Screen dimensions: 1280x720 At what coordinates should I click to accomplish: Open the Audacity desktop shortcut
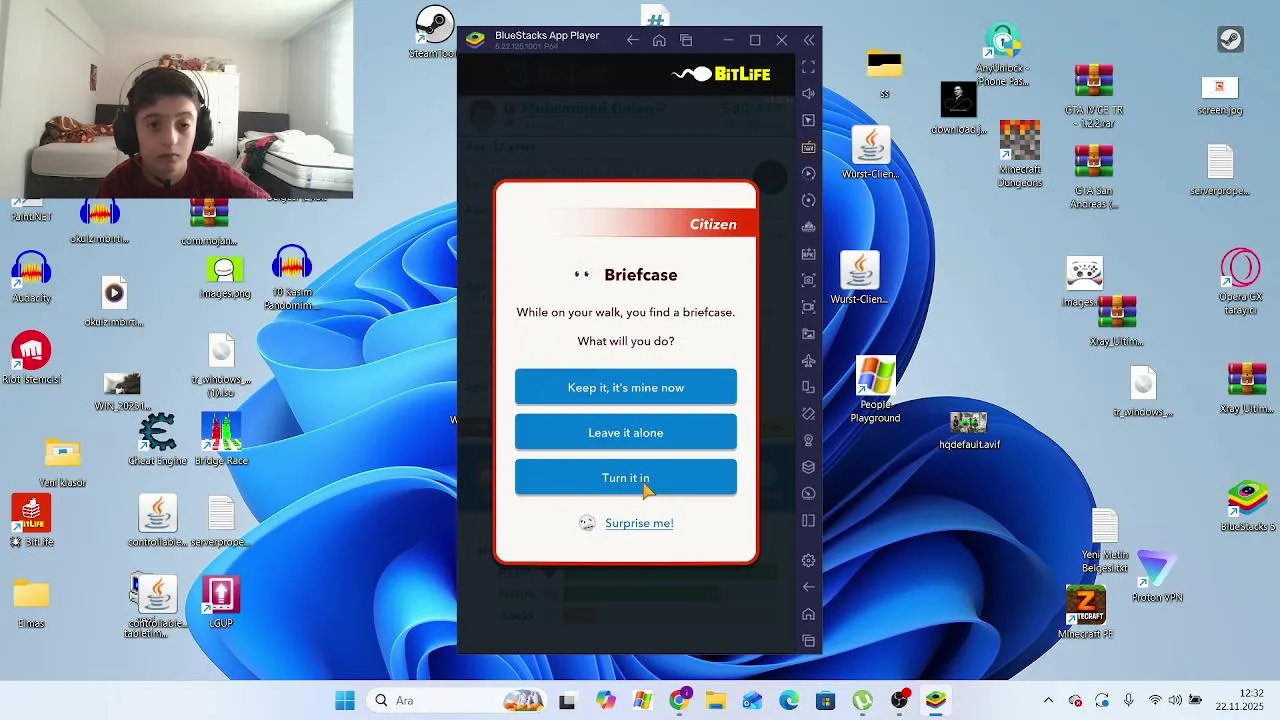coord(32,277)
